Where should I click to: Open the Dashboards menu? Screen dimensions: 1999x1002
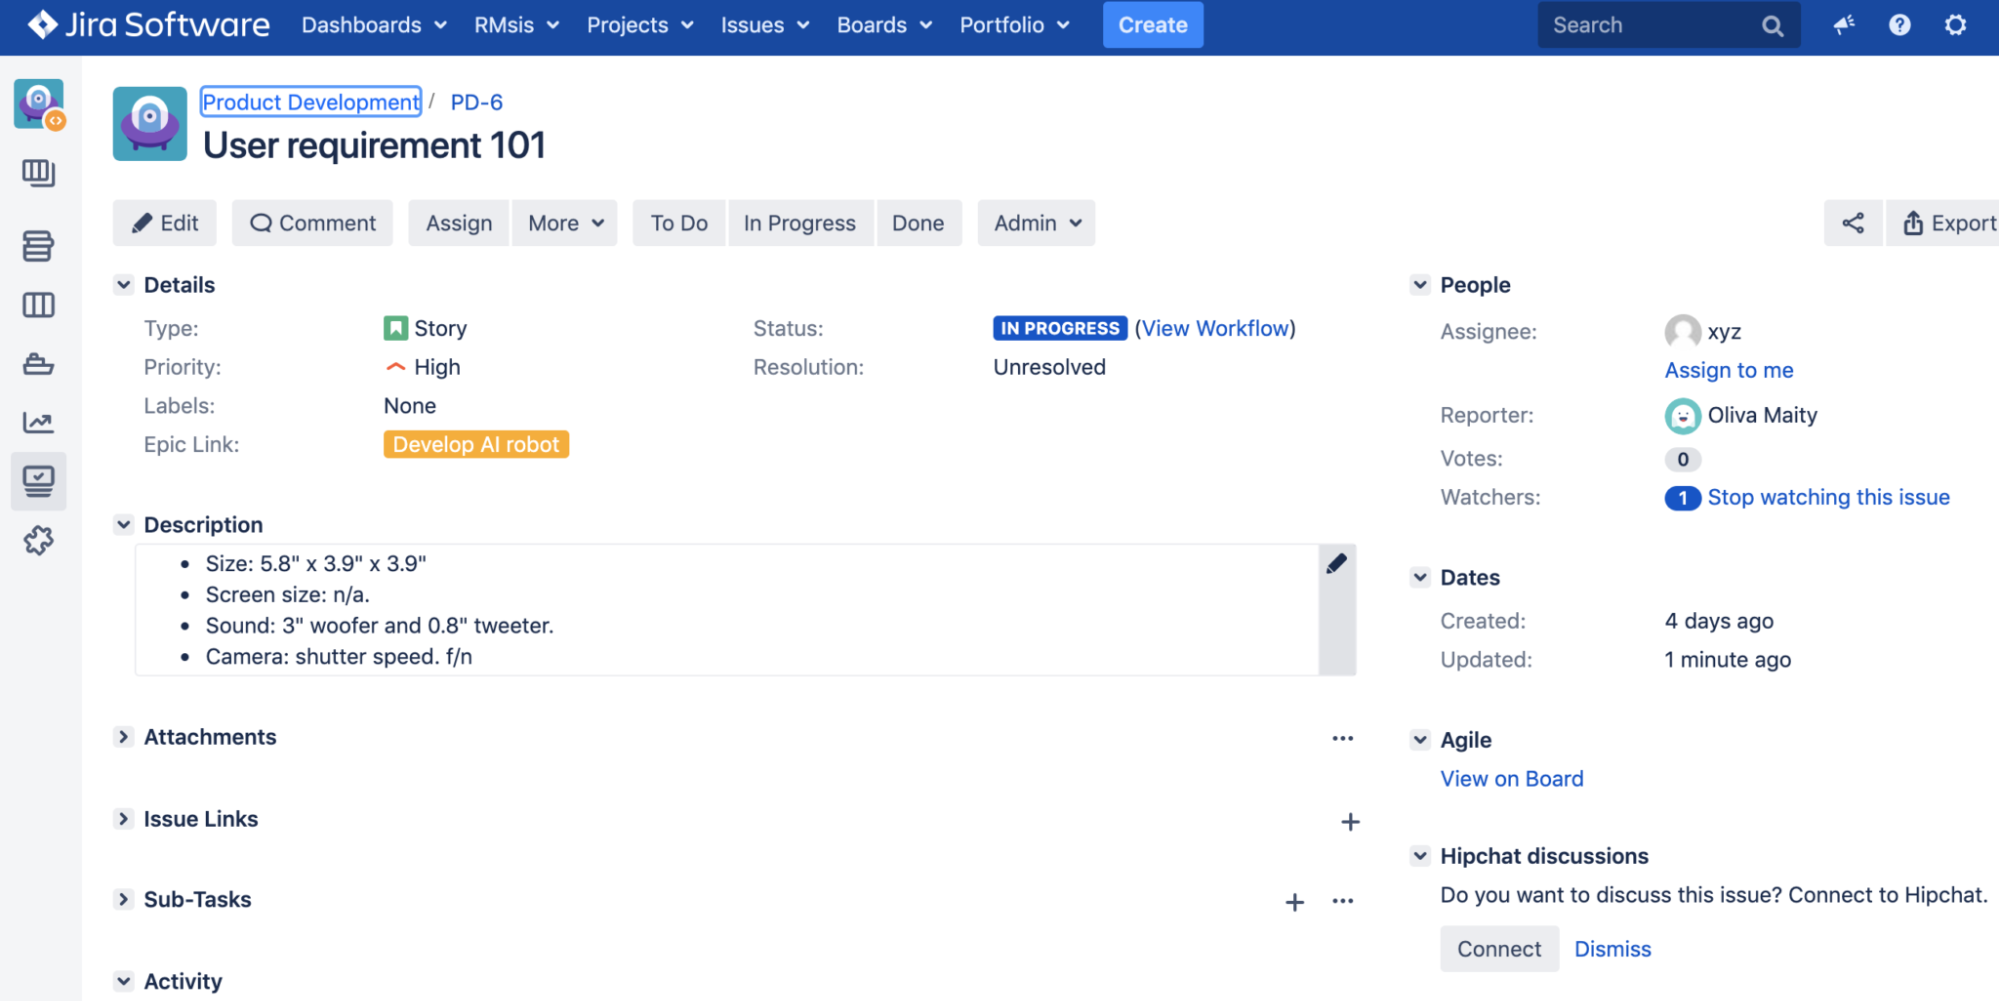(x=373, y=25)
